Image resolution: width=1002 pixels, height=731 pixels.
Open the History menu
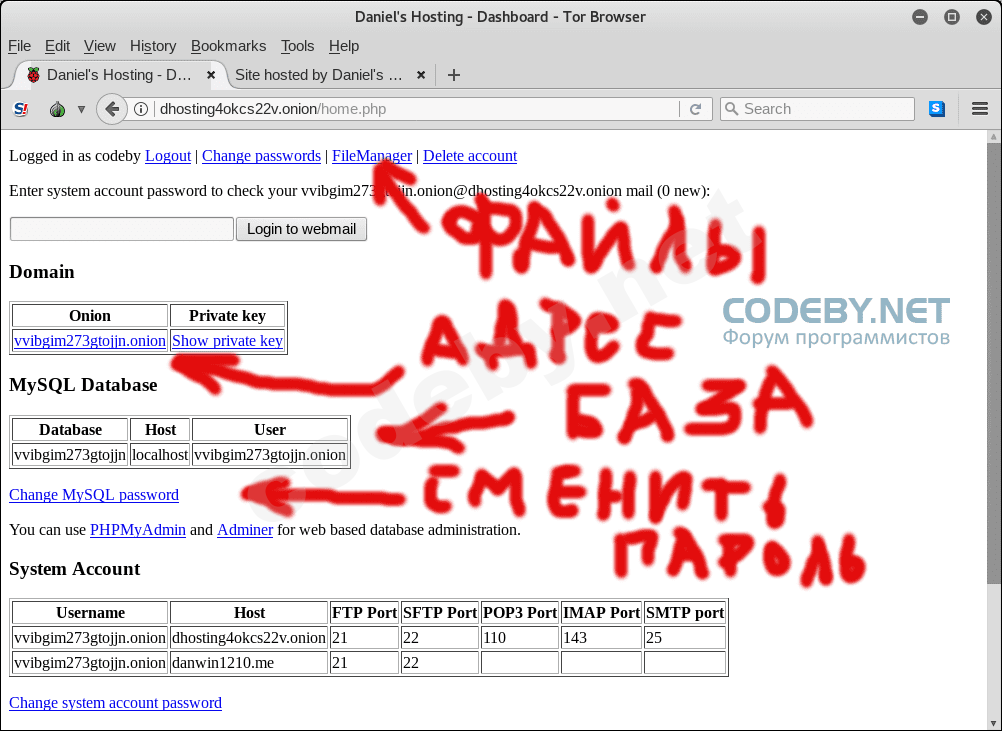coord(153,46)
